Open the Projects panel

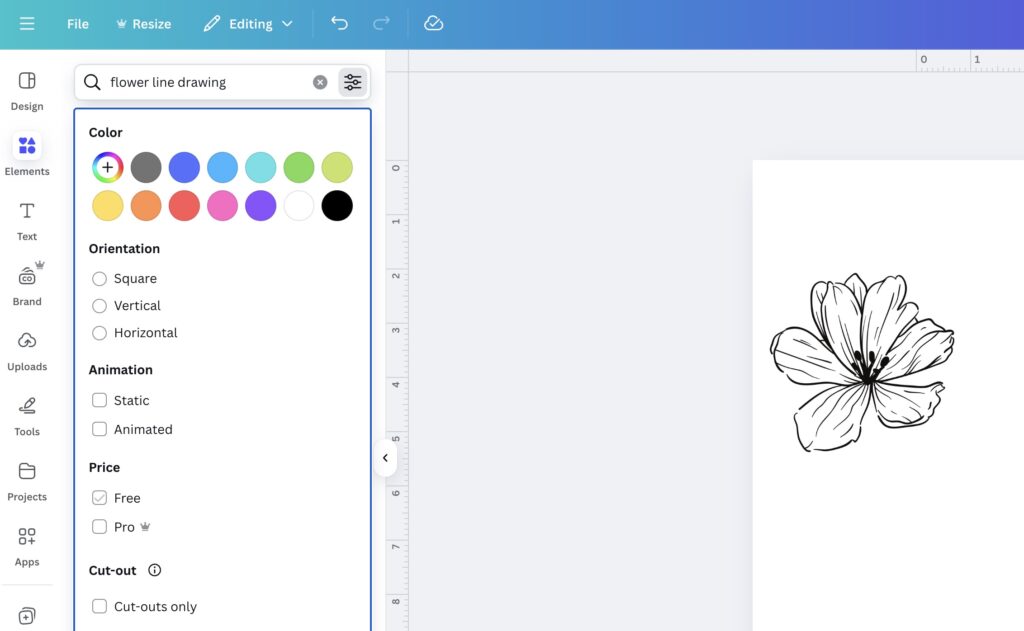click(27, 478)
